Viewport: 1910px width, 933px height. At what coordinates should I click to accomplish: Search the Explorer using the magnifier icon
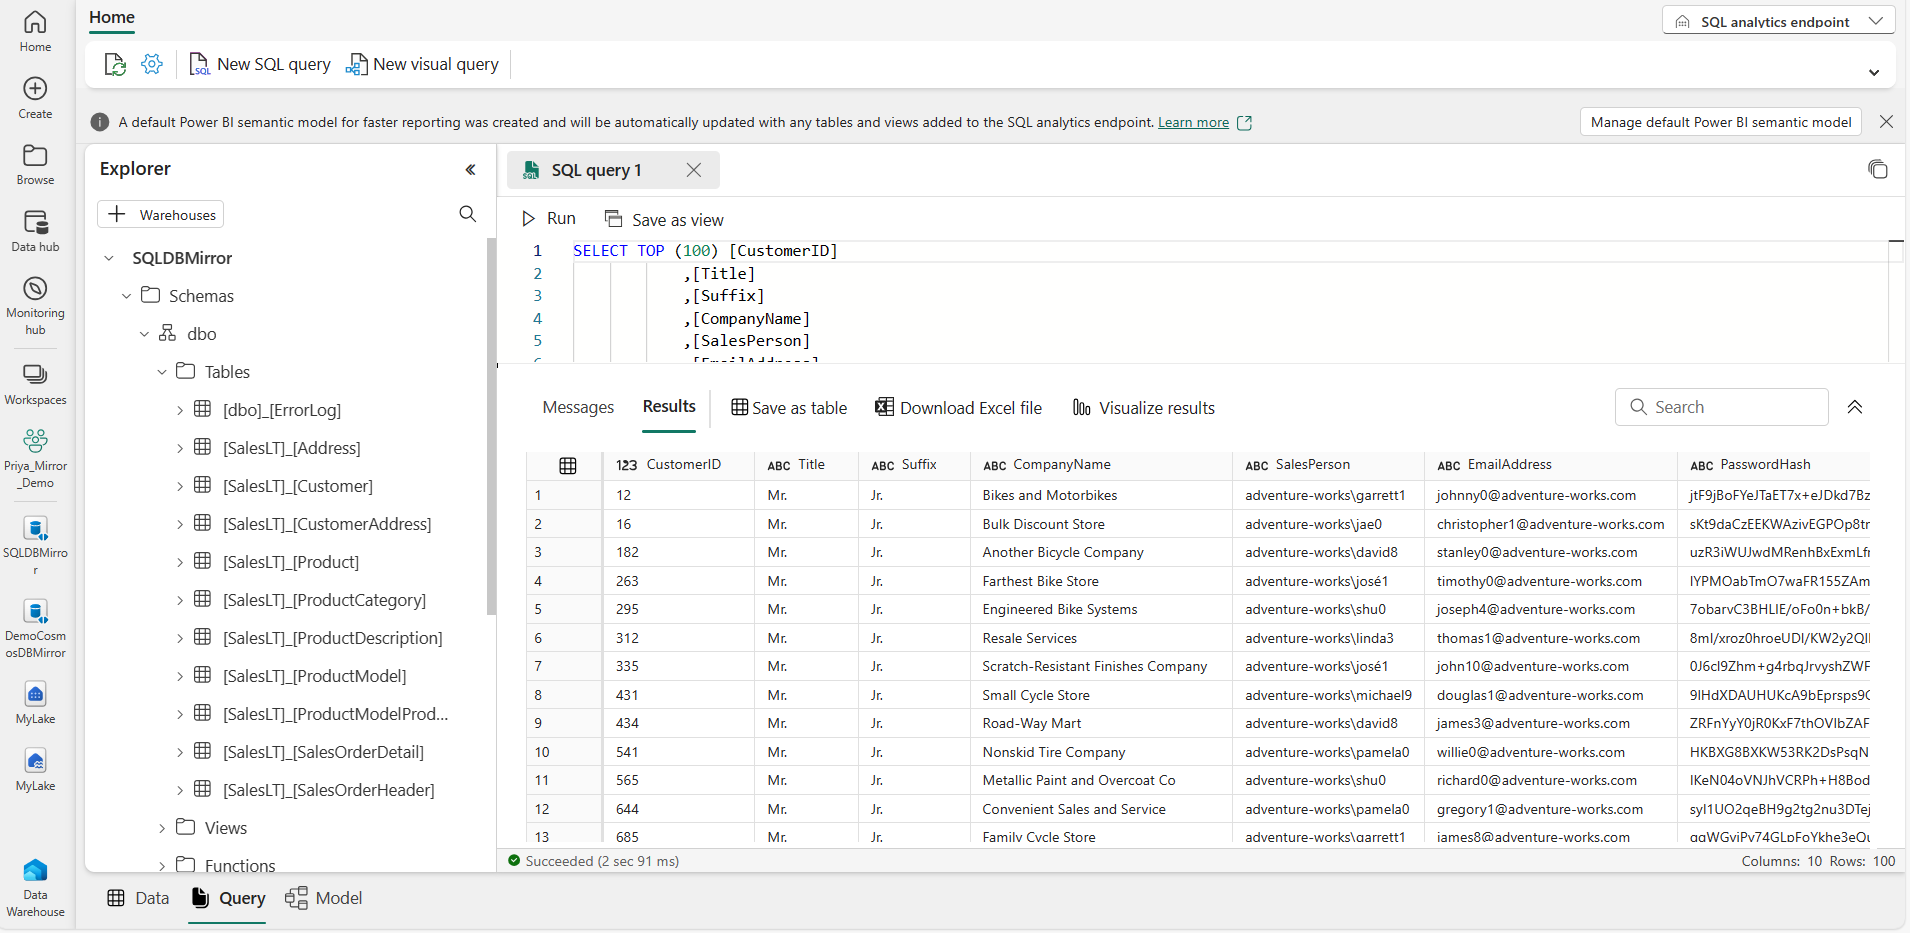467,214
